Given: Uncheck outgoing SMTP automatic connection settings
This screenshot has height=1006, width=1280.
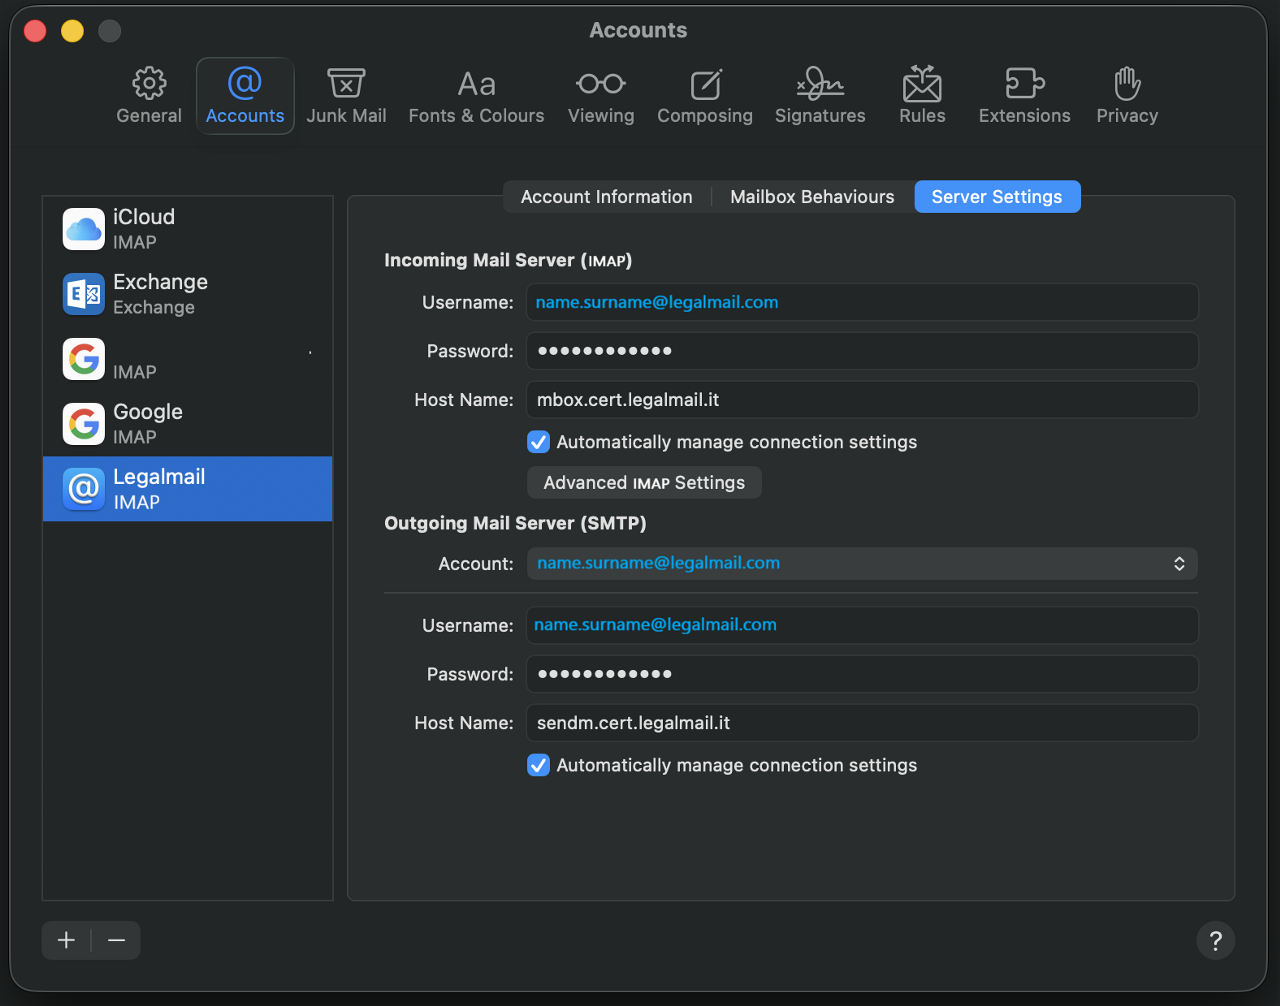Looking at the screenshot, I should click(539, 765).
